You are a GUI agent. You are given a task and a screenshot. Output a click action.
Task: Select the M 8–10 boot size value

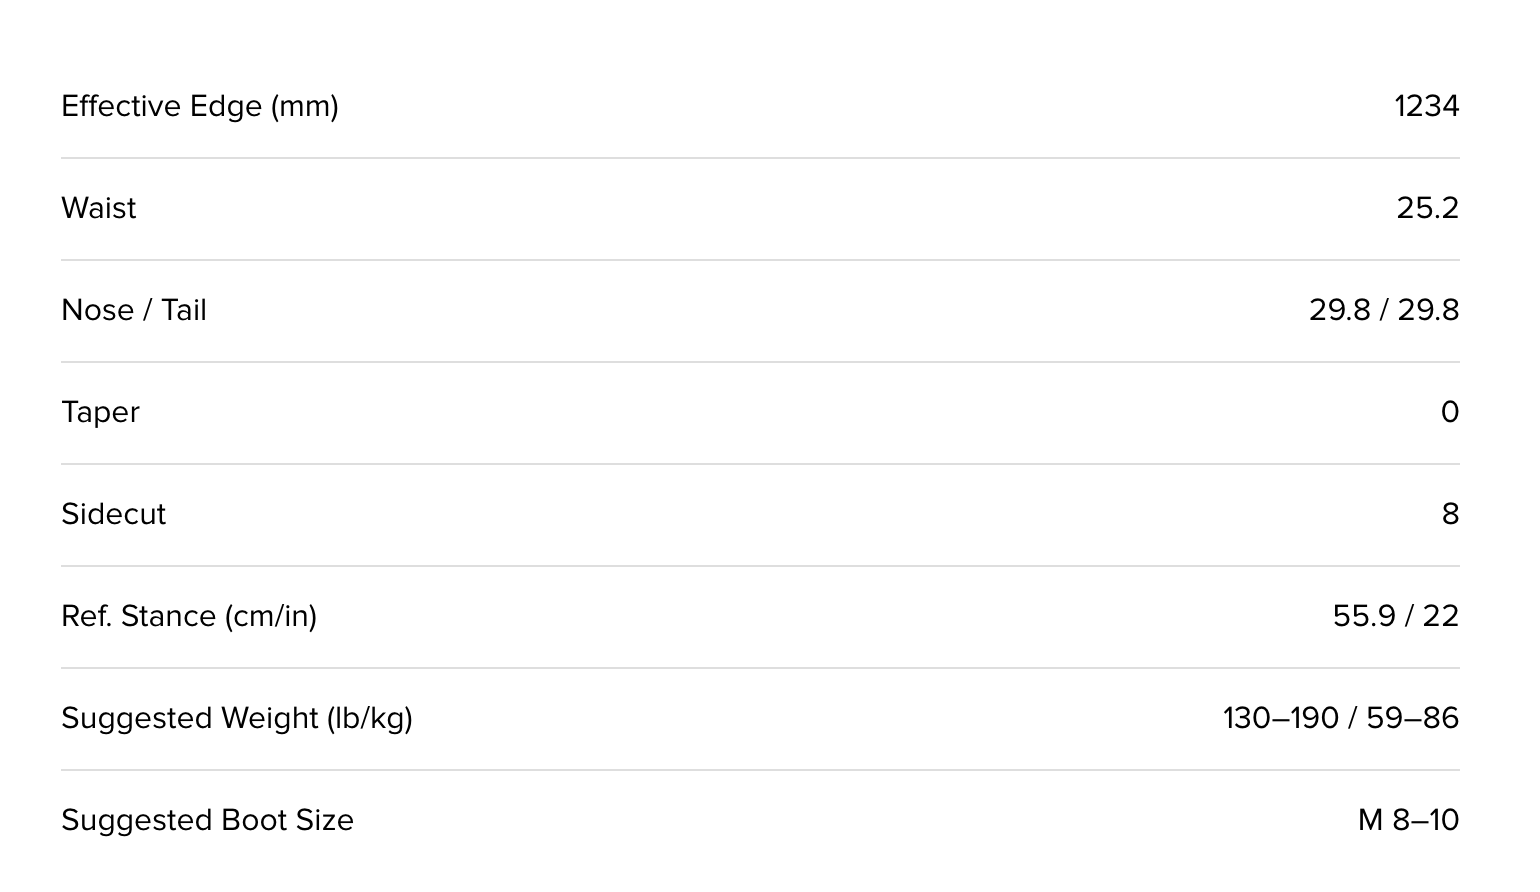point(1408,820)
